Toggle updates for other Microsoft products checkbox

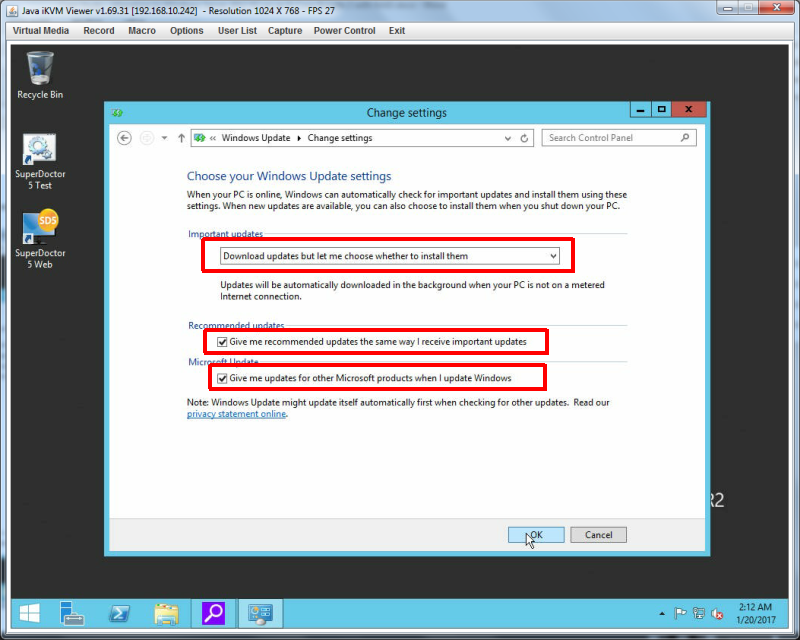222,378
